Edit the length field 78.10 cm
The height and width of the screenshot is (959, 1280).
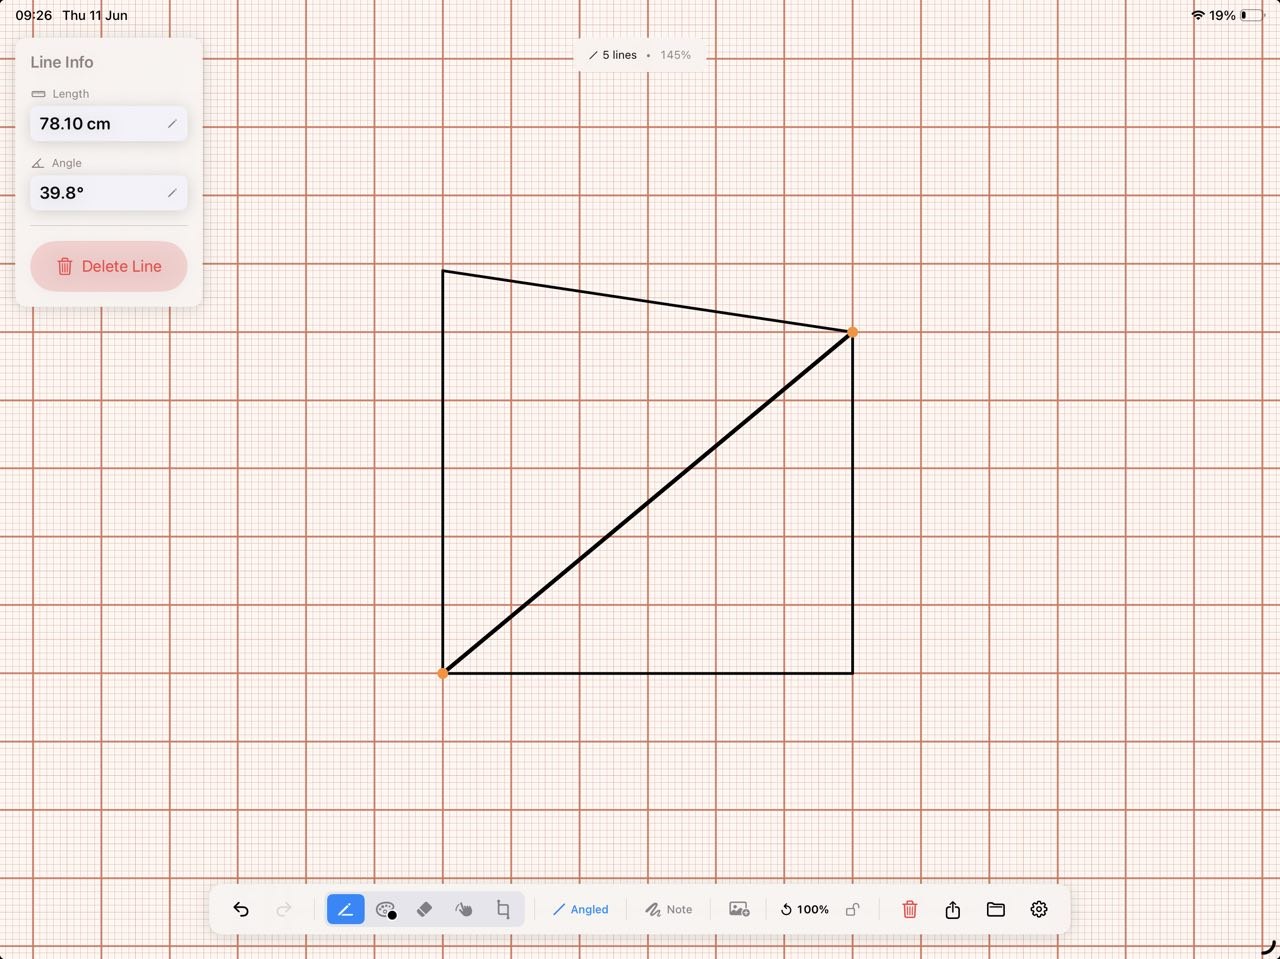pos(109,124)
